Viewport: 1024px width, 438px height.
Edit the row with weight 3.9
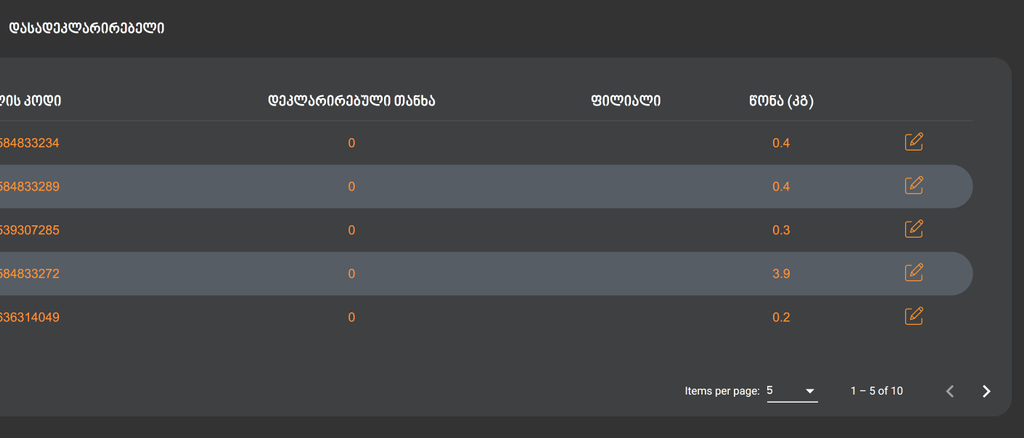pyautogui.click(x=913, y=273)
